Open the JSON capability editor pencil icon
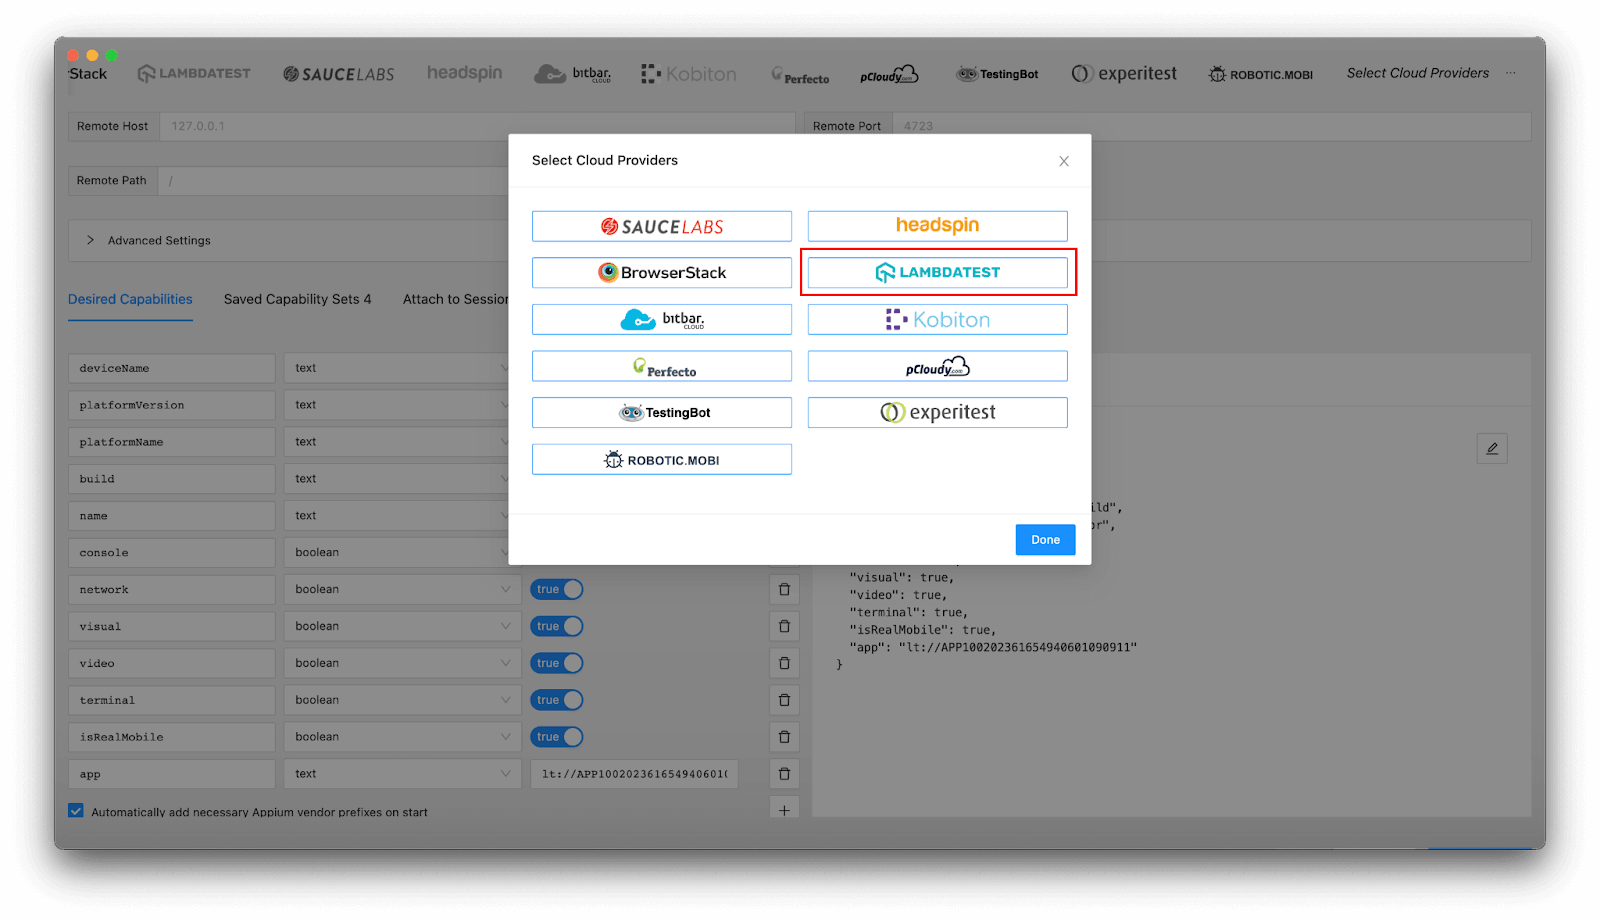This screenshot has height=921, width=1600. (1491, 448)
